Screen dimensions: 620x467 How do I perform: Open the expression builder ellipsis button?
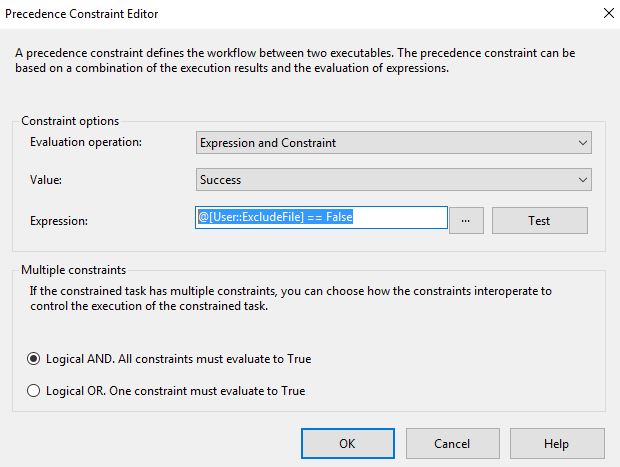pyautogui.click(x=466, y=220)
